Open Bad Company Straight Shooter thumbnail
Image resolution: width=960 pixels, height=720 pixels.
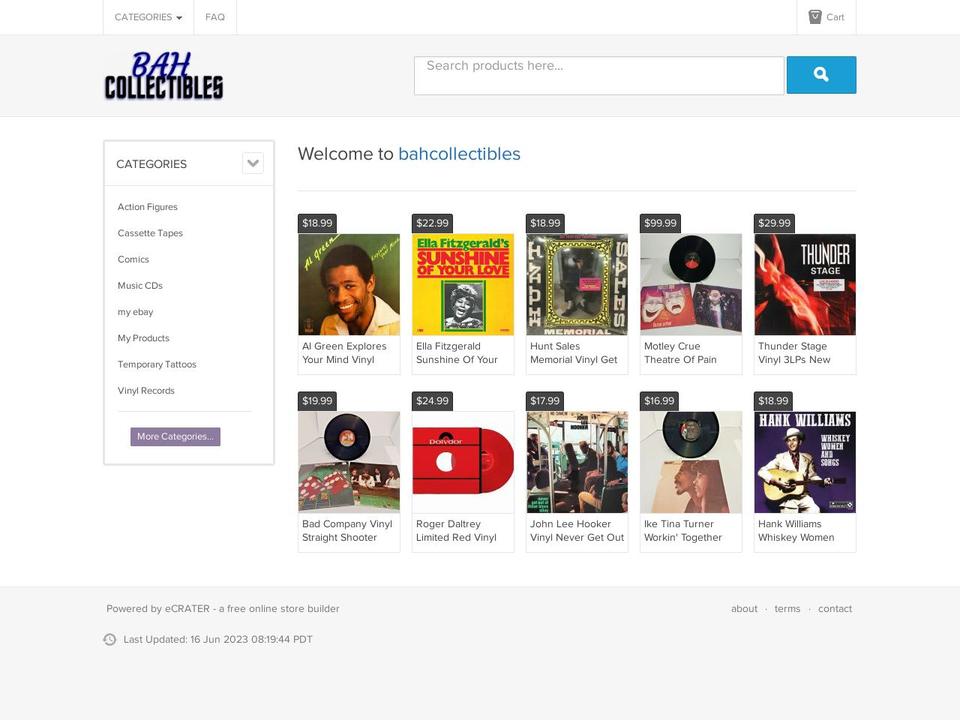(349, 462)
